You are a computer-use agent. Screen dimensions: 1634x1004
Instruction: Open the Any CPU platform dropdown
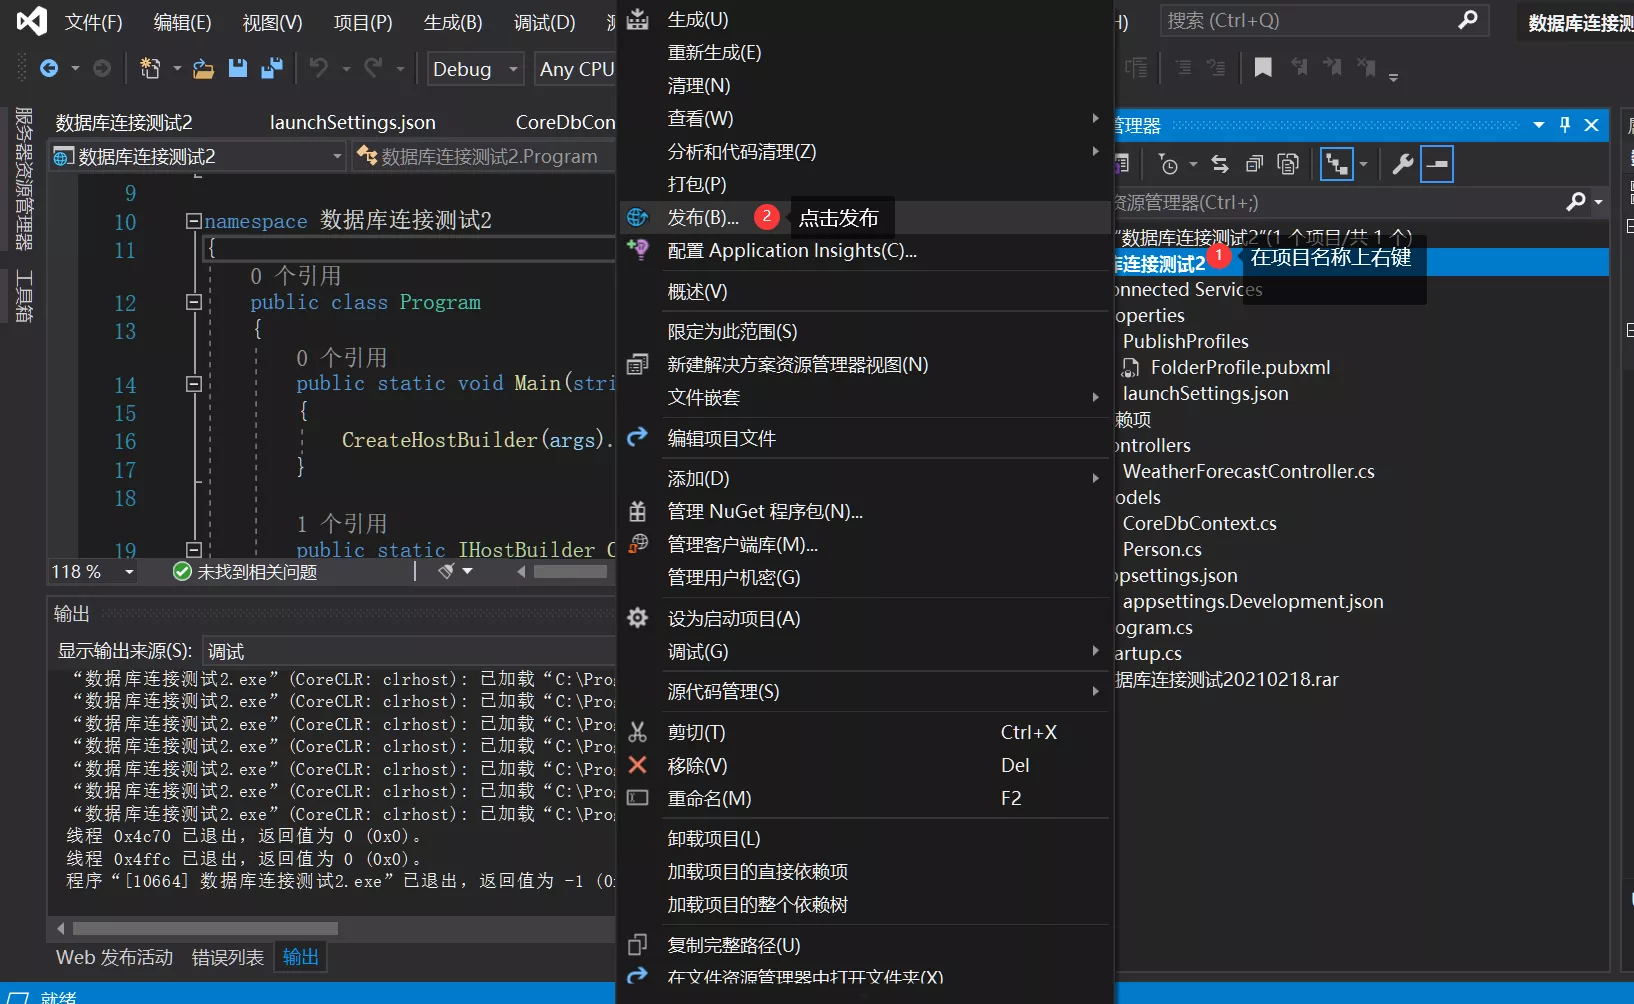pyautogui.click(x=575, y=69)
